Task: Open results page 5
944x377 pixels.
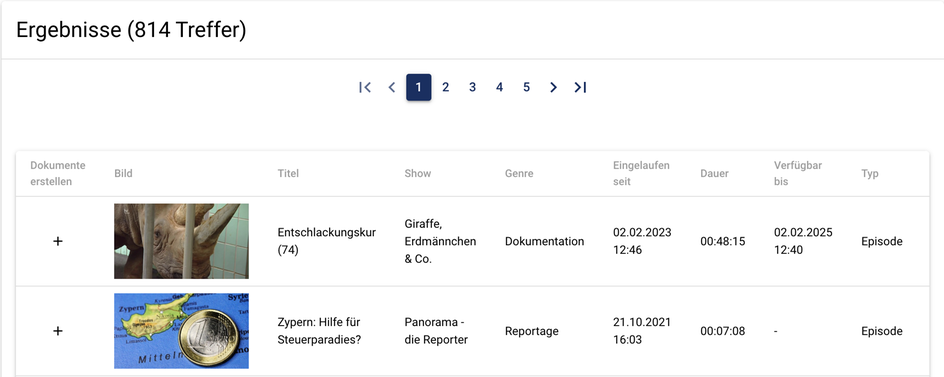Action: (x=526, y=87)
